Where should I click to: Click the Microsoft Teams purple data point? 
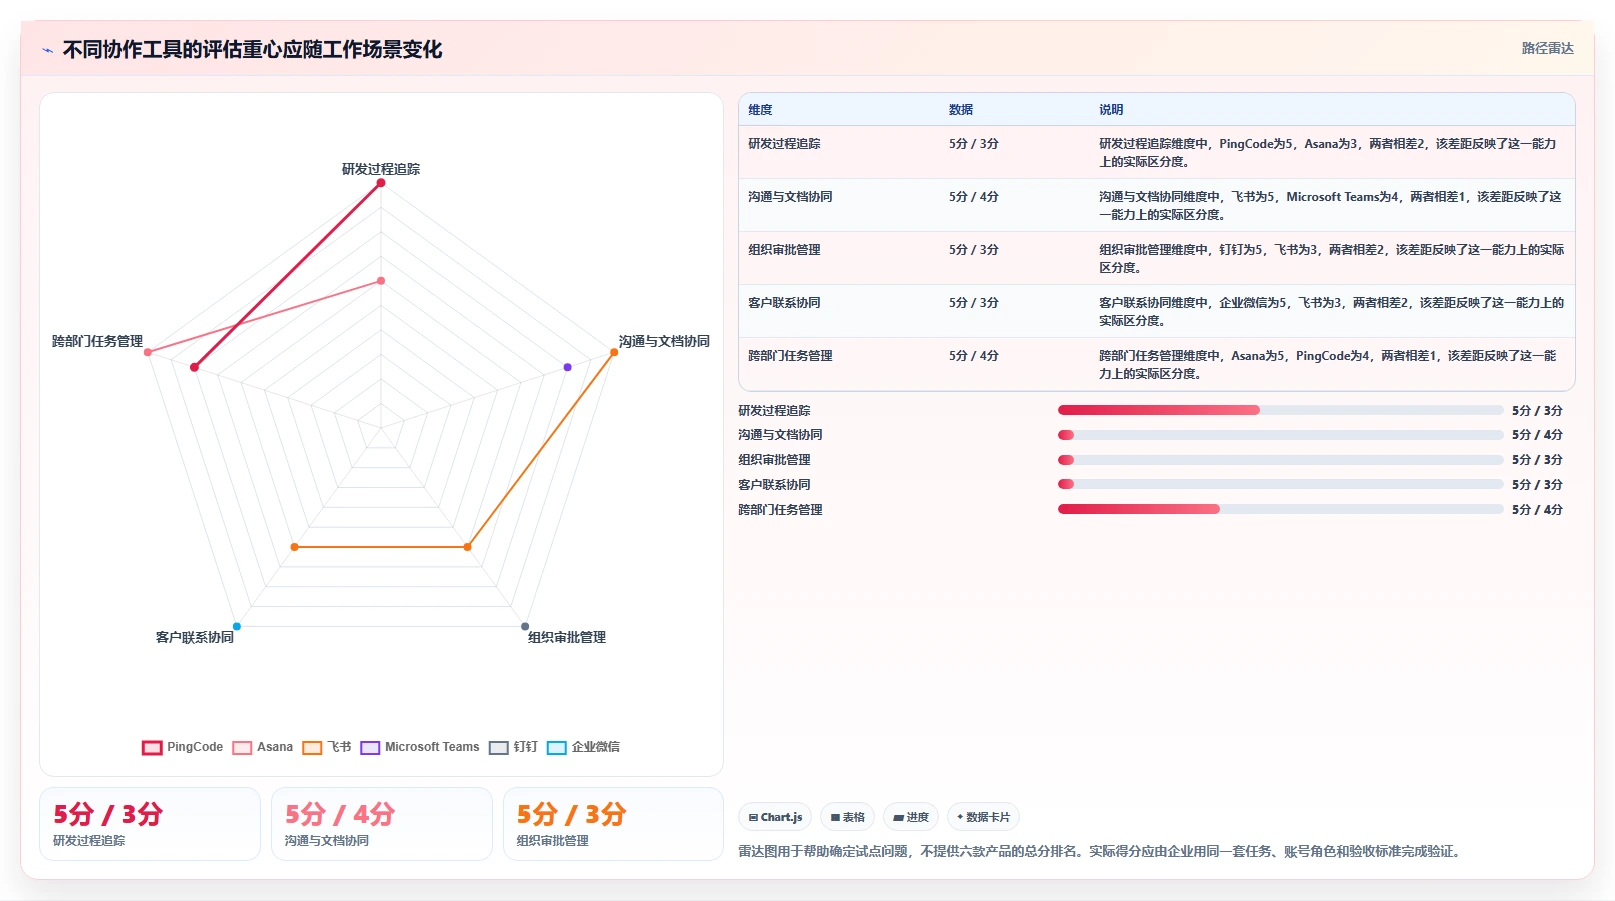[x=567, y=367]
